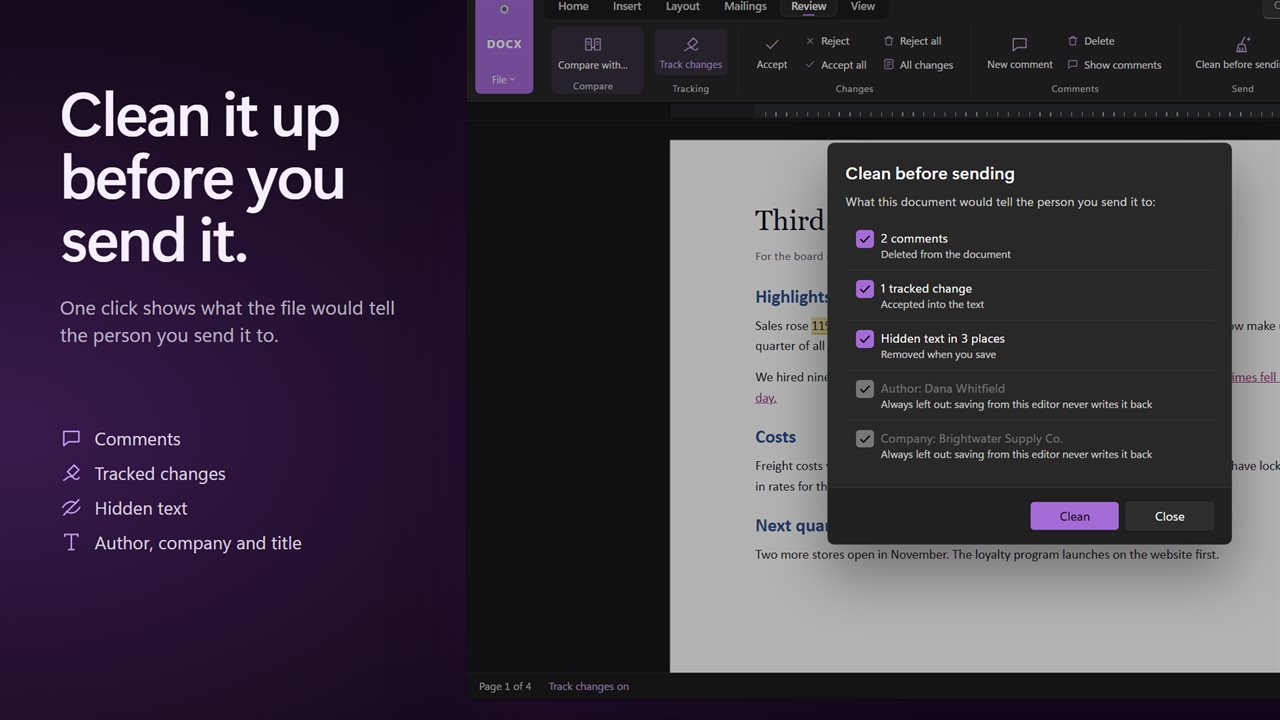Go to the Layout tab
This screenshot has height=720, width=1280.
click(683, 7)
